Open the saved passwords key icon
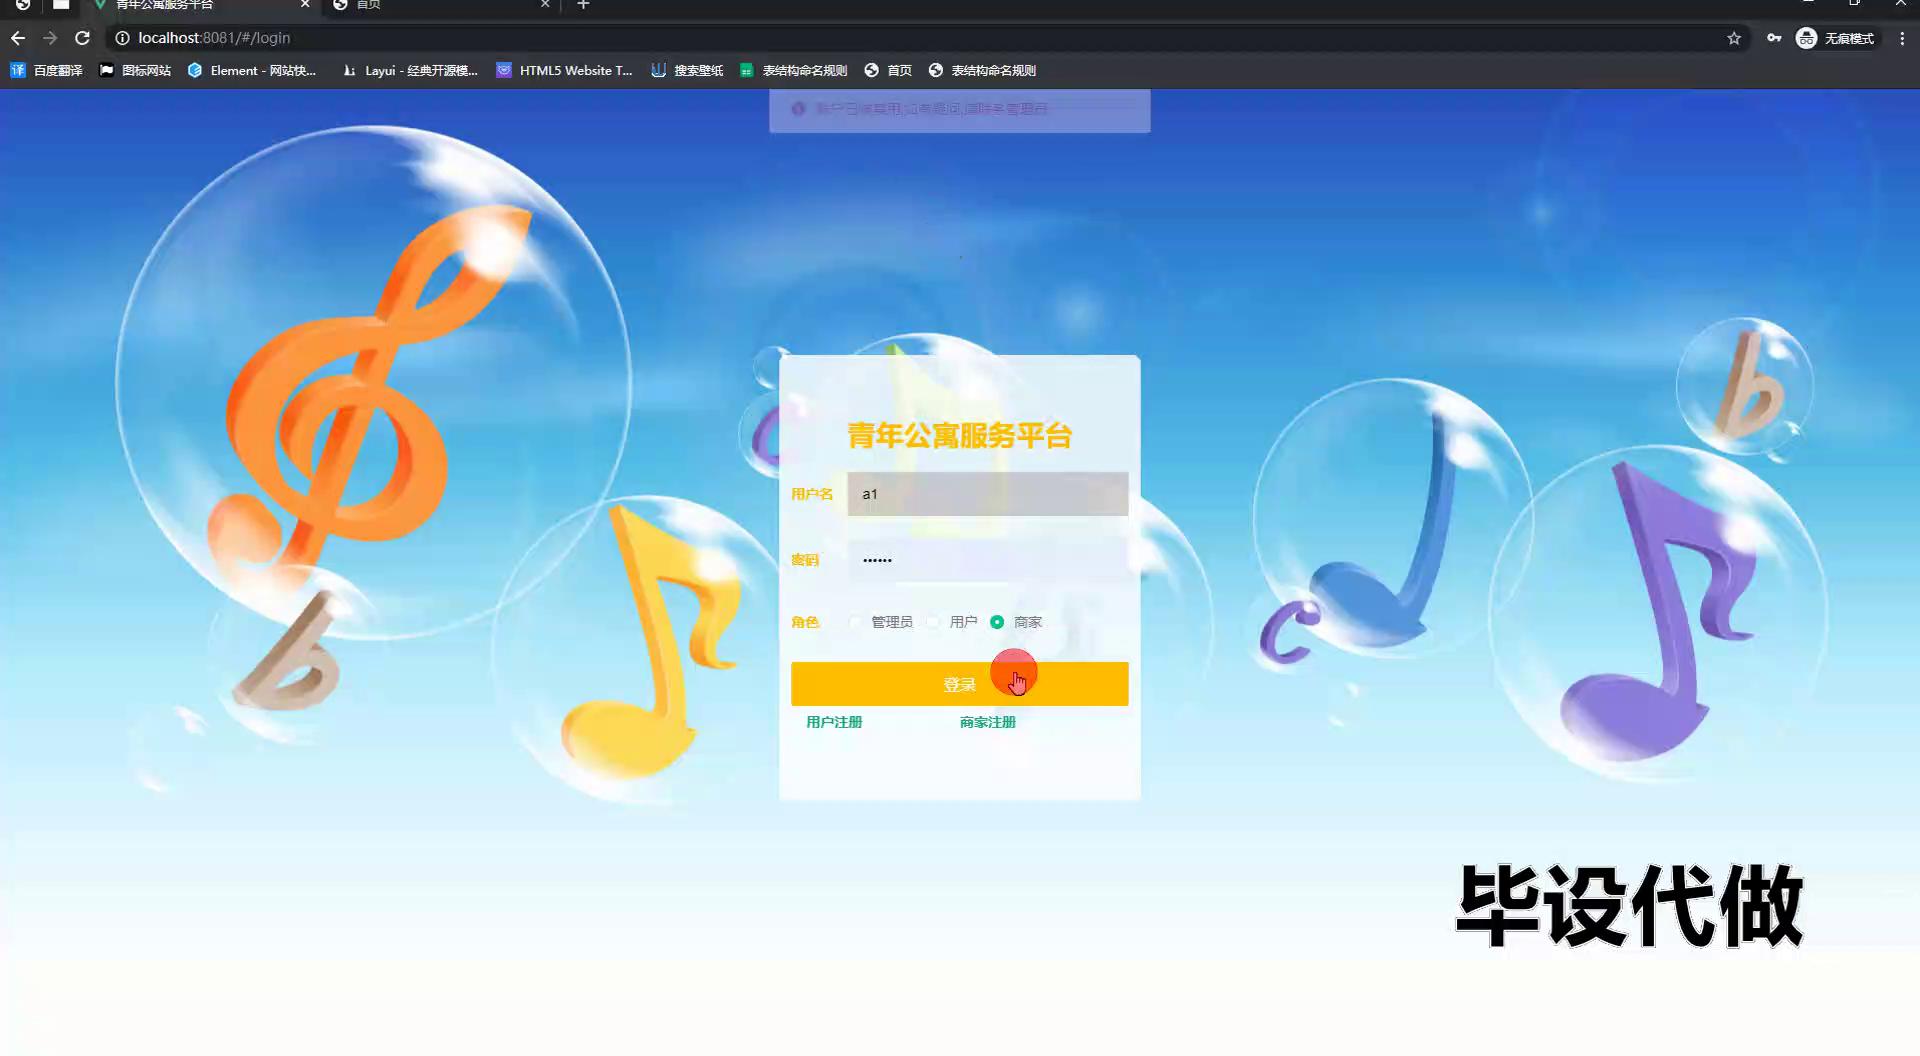This screenshot has width=1920, height=1056. [x=1774, y=38]
